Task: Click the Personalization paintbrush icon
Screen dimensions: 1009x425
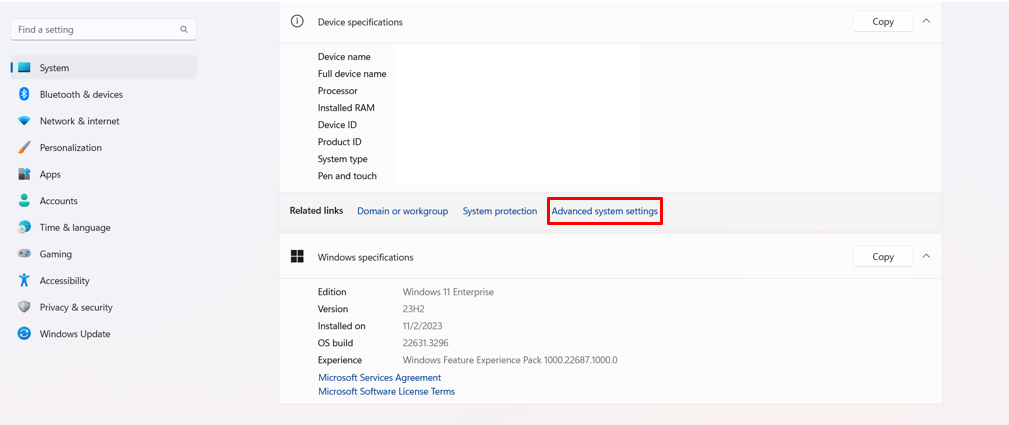Action: click(24, 147)
